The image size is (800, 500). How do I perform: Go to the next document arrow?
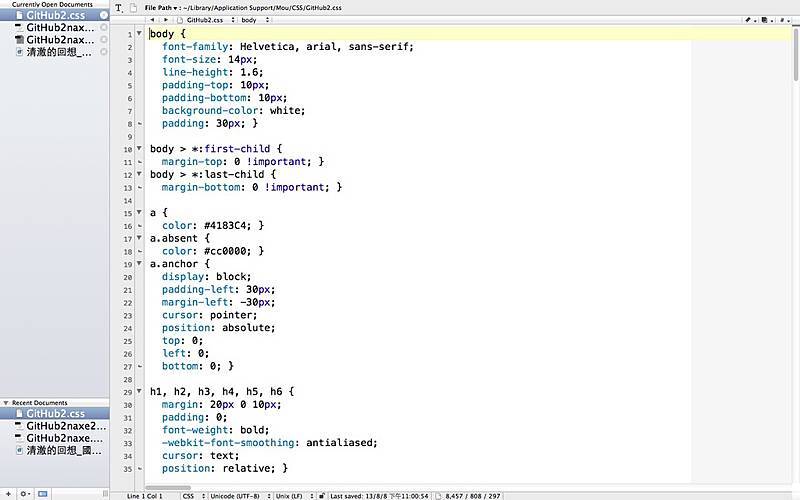coord(166,20)
